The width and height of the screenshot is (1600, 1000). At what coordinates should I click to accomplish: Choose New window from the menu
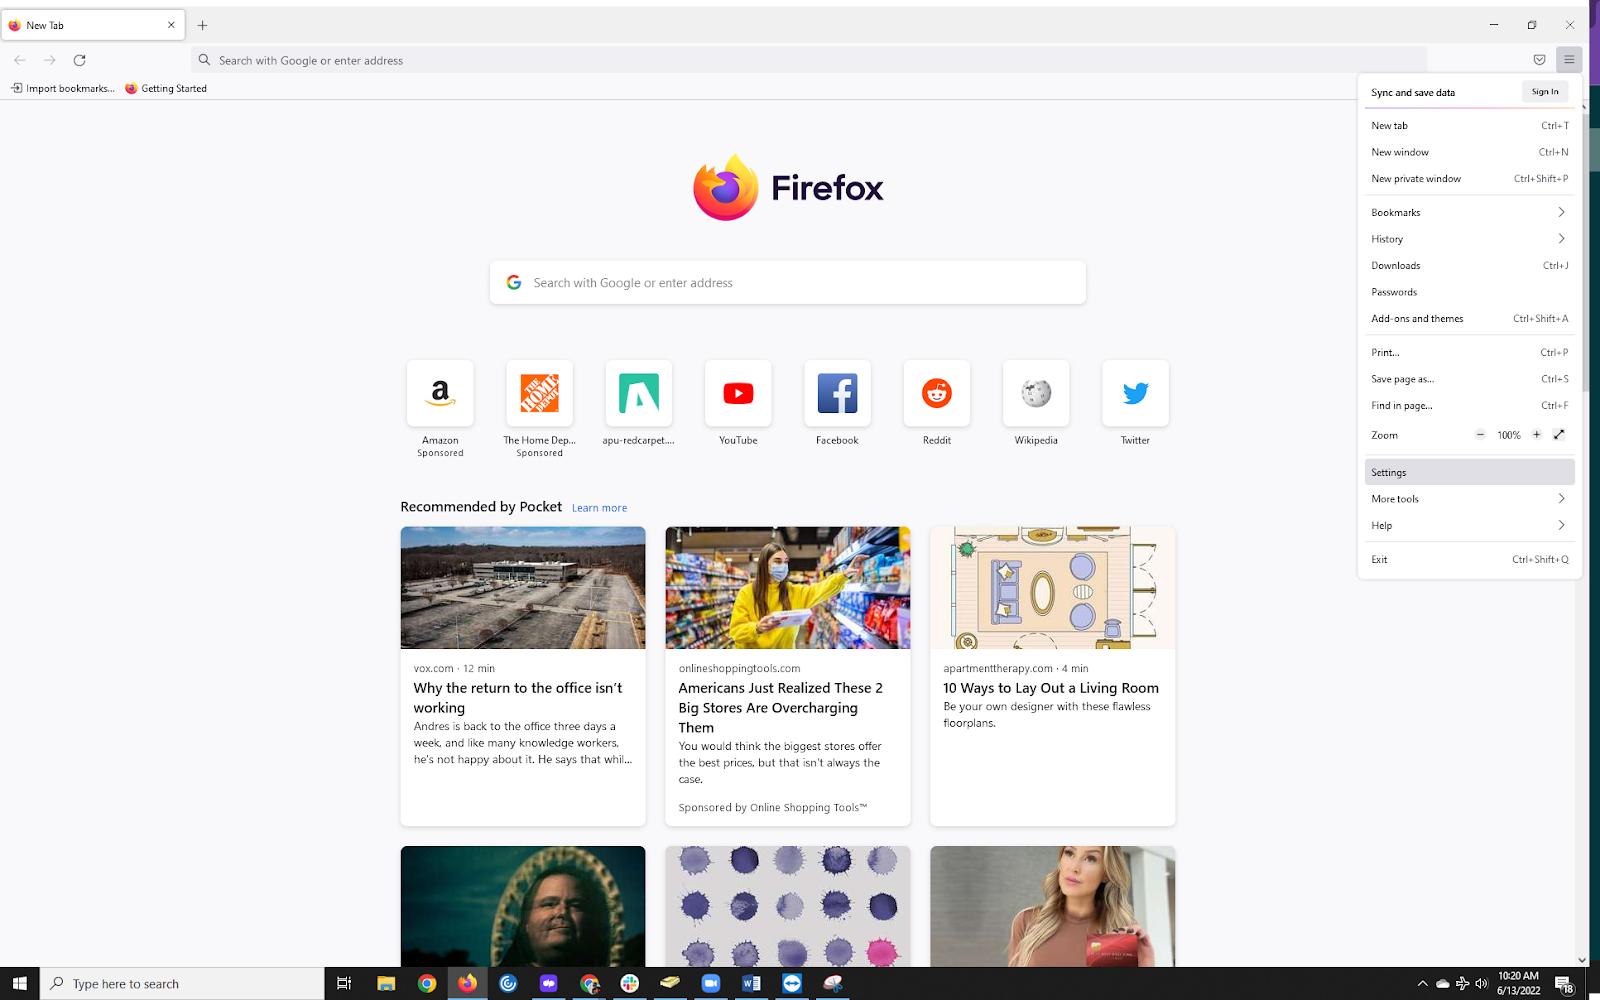click(1469, 152)
